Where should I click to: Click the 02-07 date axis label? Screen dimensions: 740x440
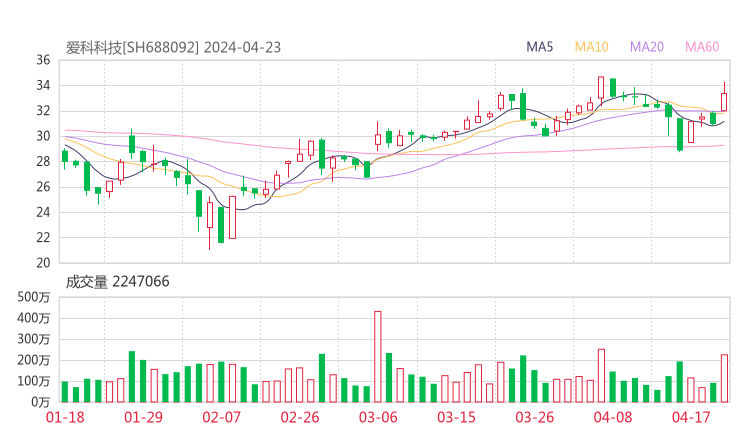pos(221,417)
